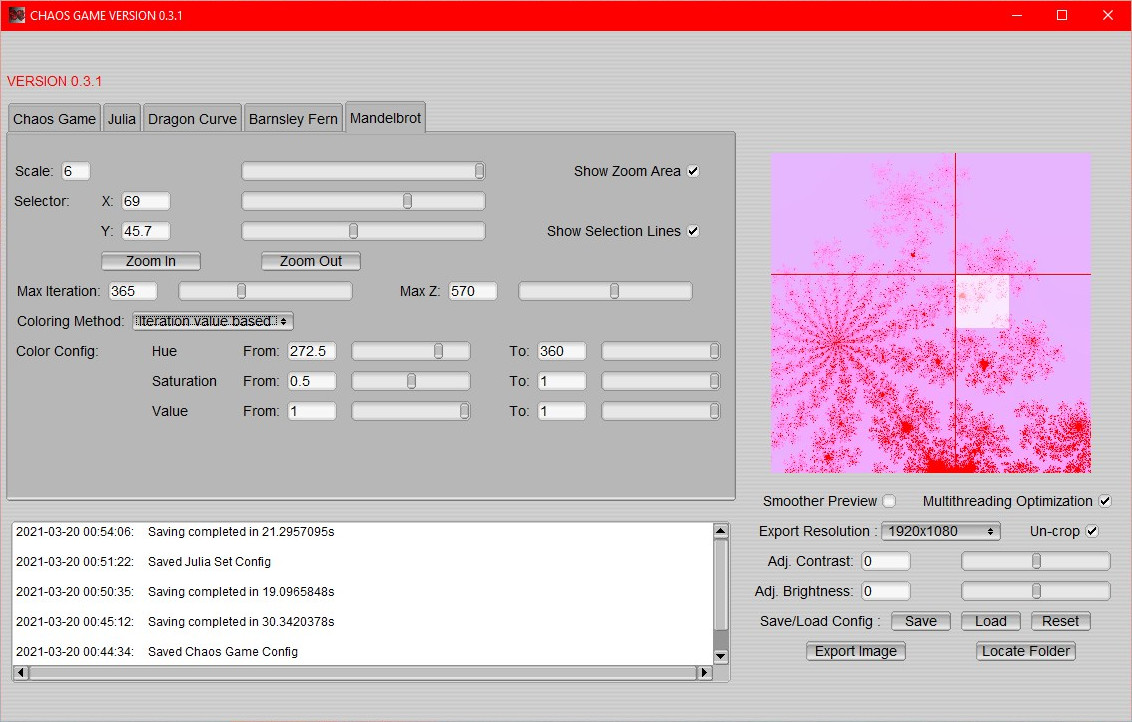Select the Barnsley Fern tab
1132x722 pixels.
tap(293, 117)
